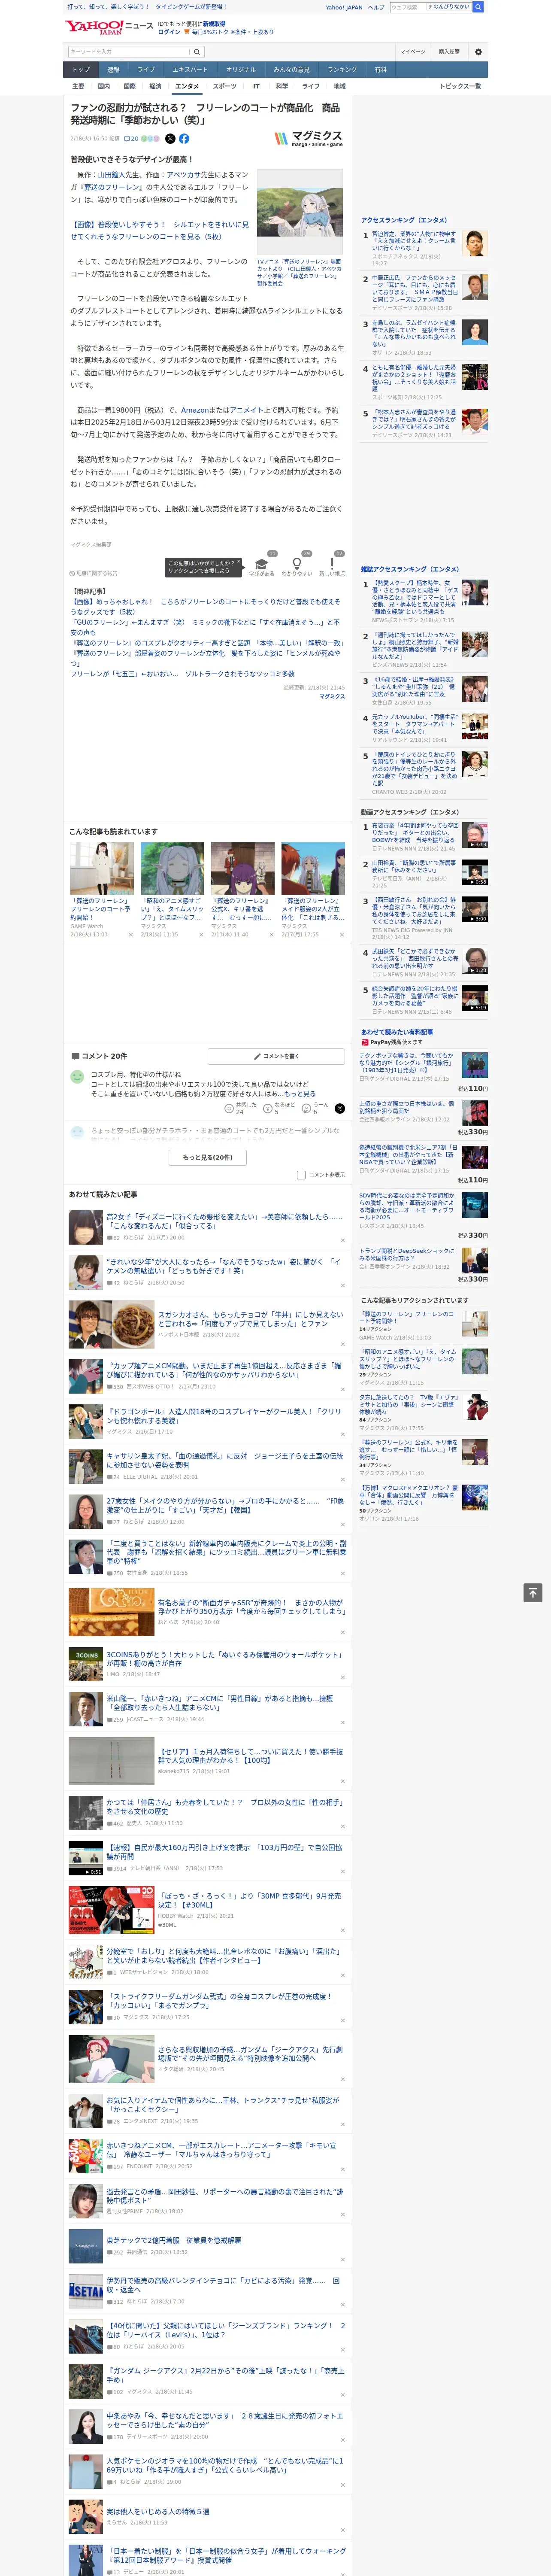Click the Yahoo! JAPAN logo
The height and width of the screenshot is (2576, 551).
(95, 27)
